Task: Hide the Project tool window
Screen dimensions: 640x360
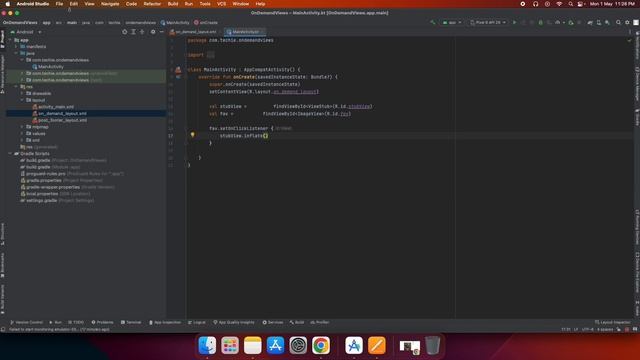Action: (x=162, y=32)
